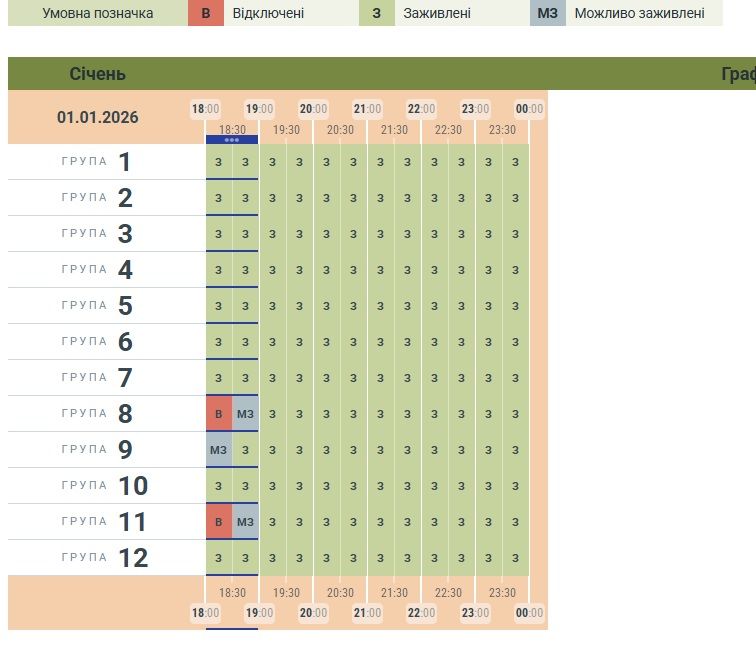Select the red 'В' cell for Група 11
This screenshot has height=648, width=756.
click(218, 521)
